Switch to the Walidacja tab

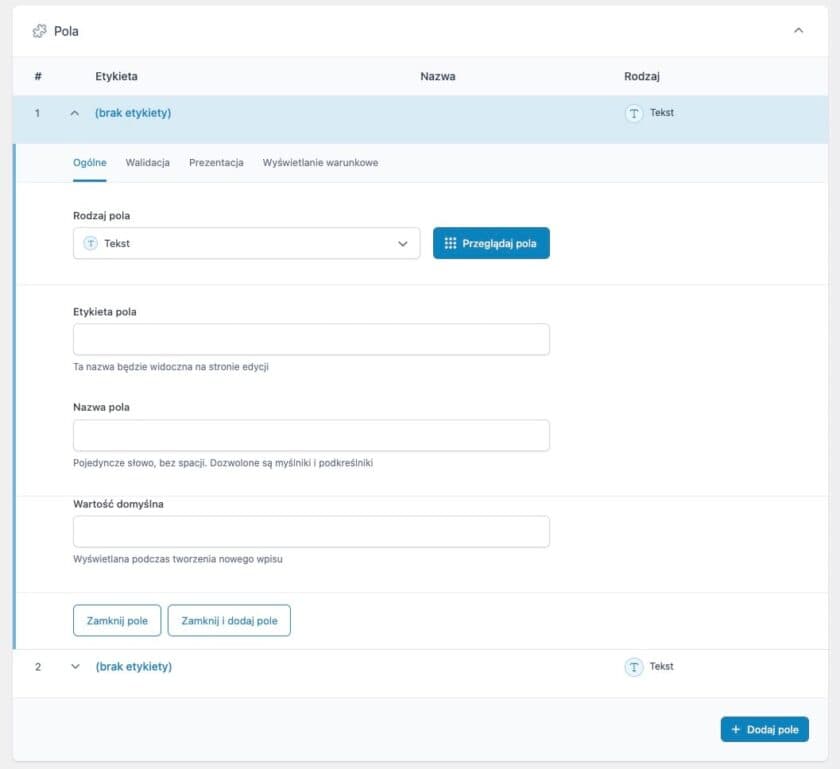(147, 162)
